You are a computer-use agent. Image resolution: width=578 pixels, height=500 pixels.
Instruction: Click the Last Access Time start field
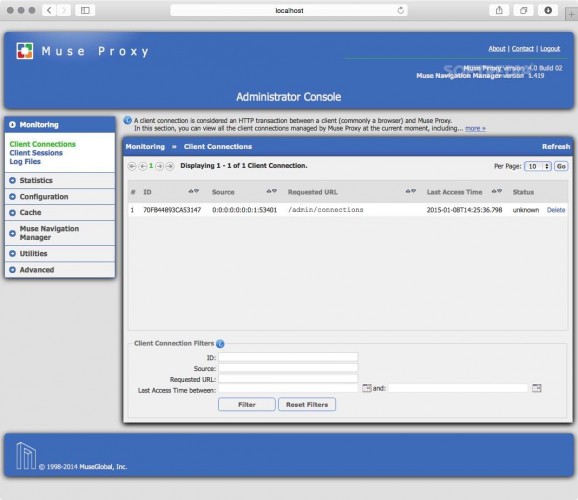[288, 388]
